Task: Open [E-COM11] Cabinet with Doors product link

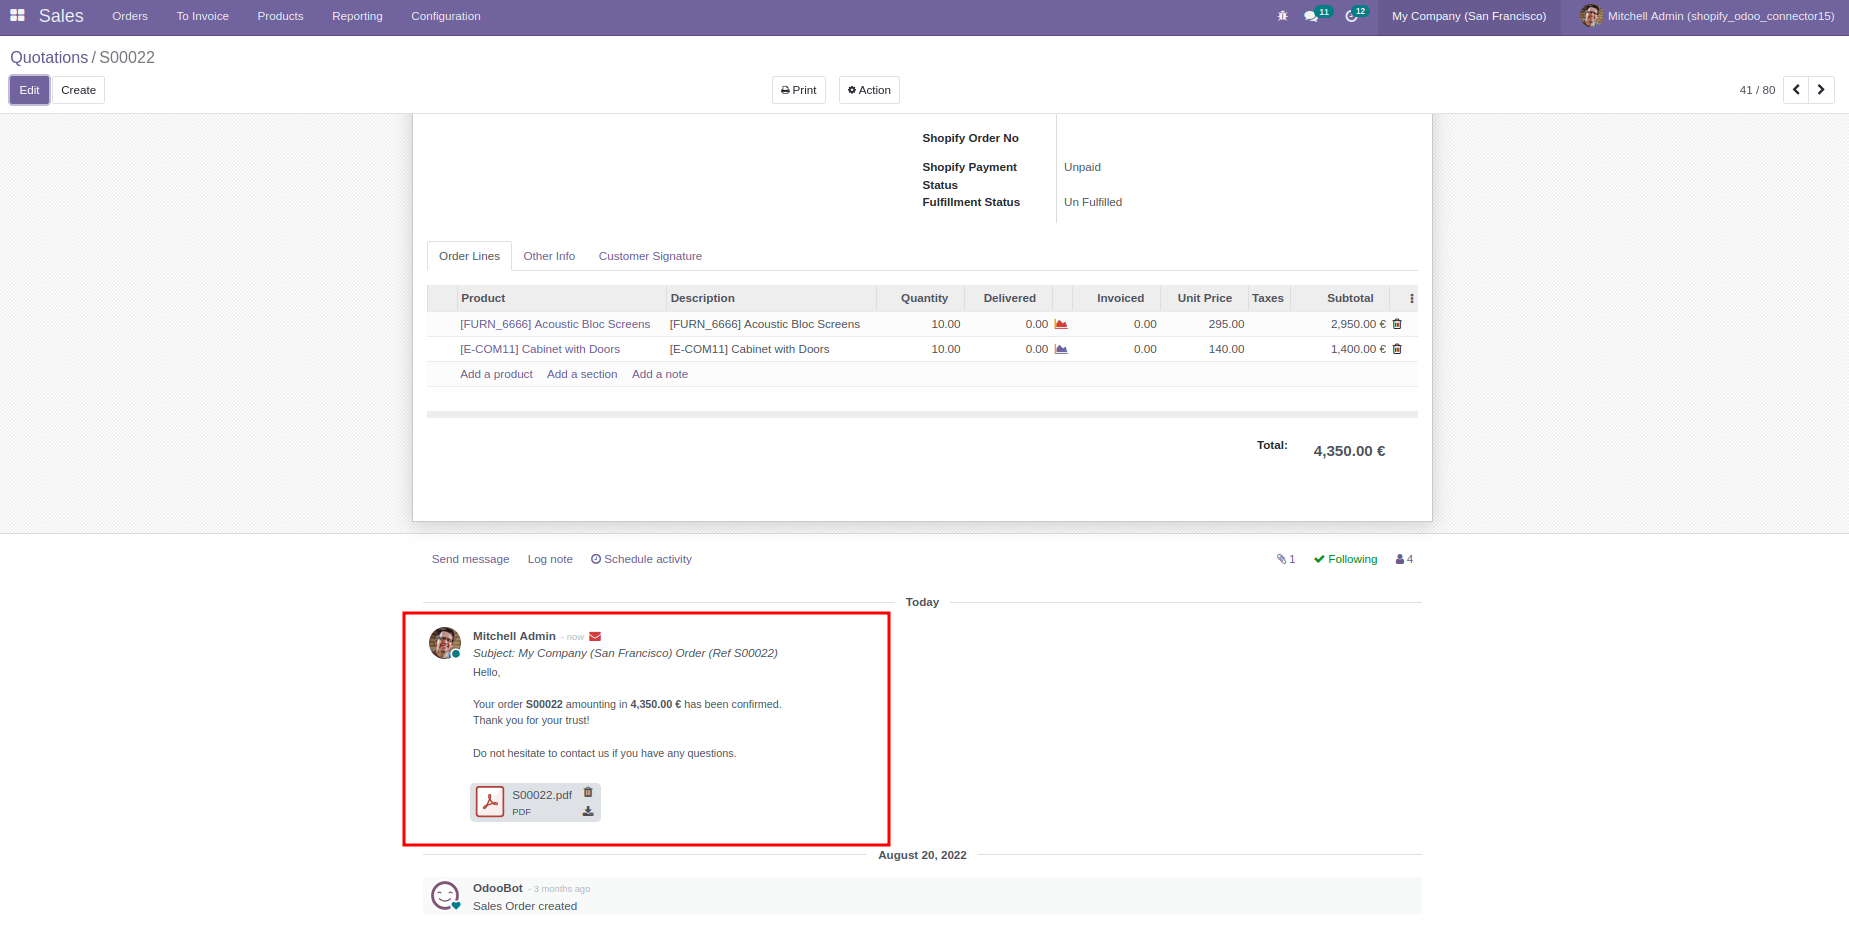Action: click(x=540, y=349)
